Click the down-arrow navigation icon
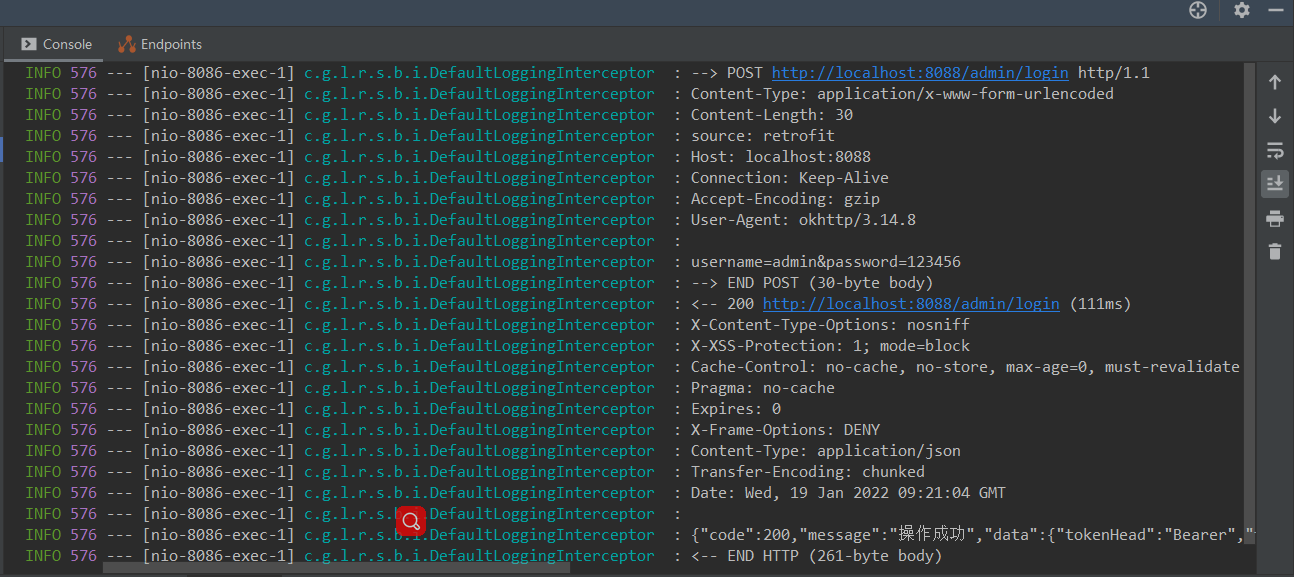This screenshot has height=577, width=1294. 1275,115
